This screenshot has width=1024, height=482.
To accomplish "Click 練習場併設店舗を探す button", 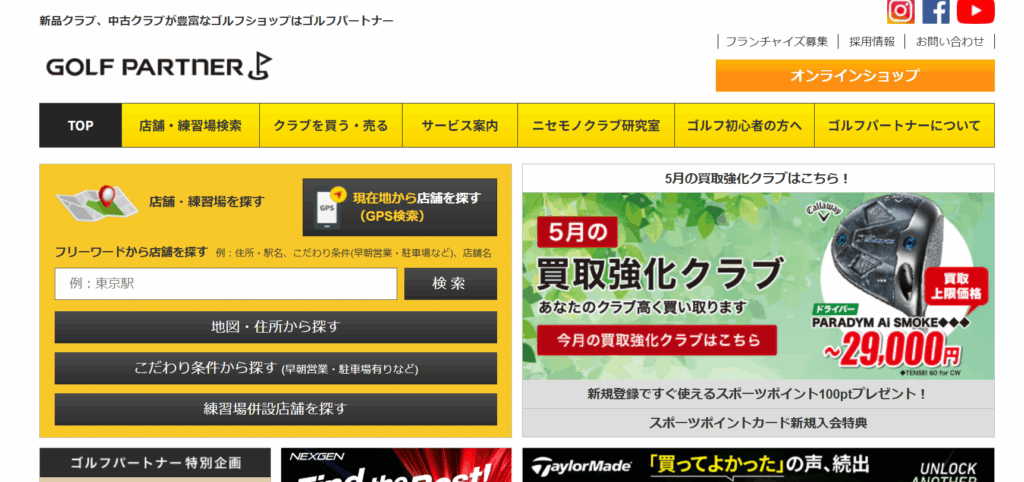I will pyautogui.click(x=276, y=410).
